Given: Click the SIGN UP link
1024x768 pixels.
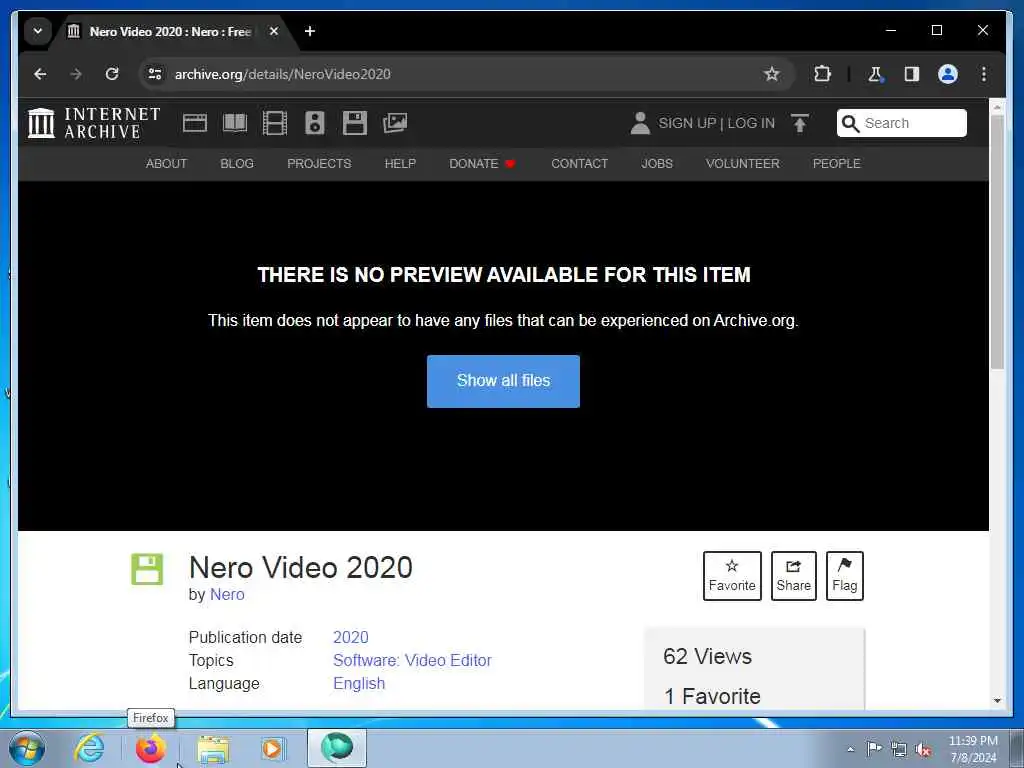Looking at the screenshot, I should [x=687, y=123].
